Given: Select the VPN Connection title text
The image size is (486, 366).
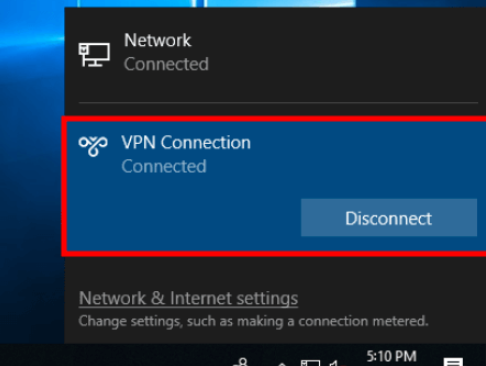Looking at the screenshot, I should [186, 143].
